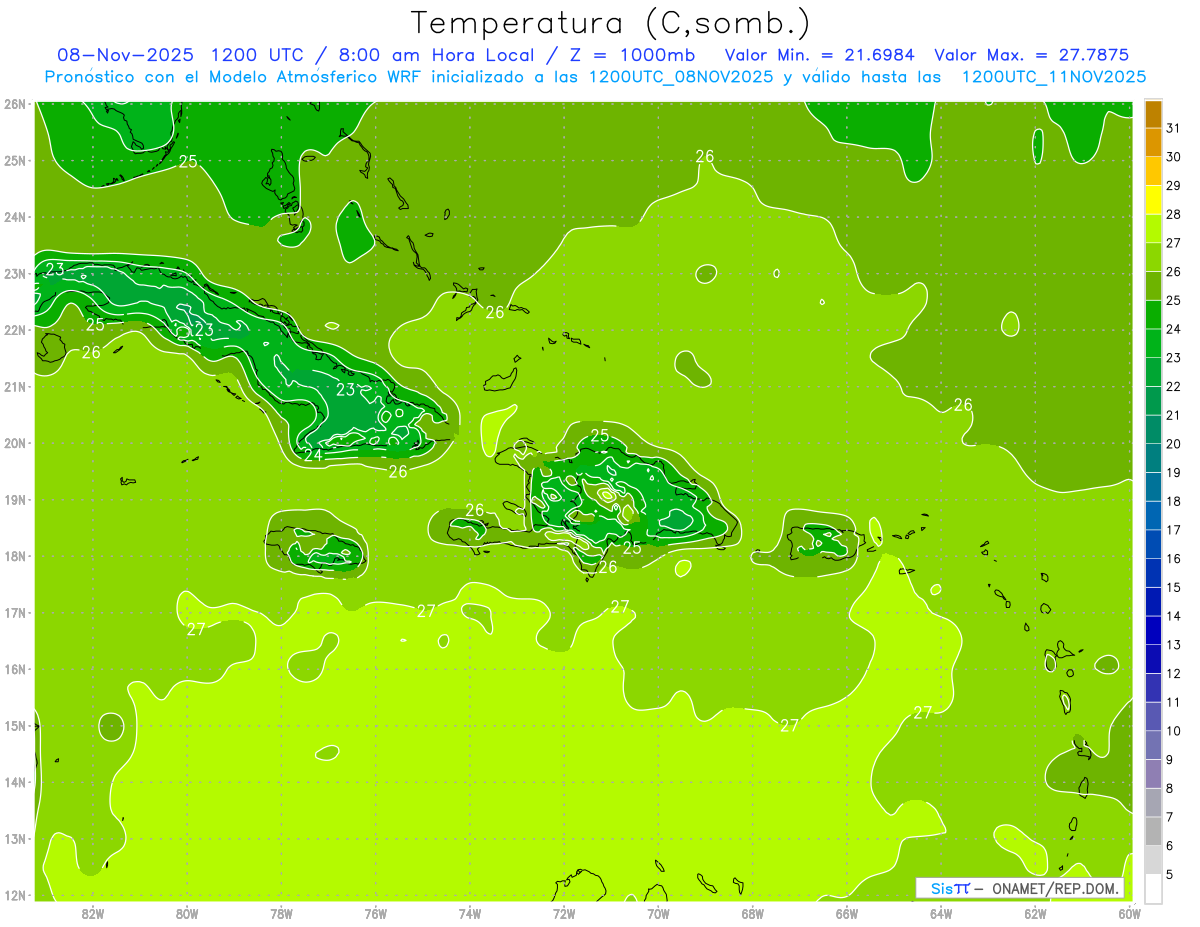Click the title "Temperatura (C,somb.)"
The image size is (1200, 927).
point(611,24)
